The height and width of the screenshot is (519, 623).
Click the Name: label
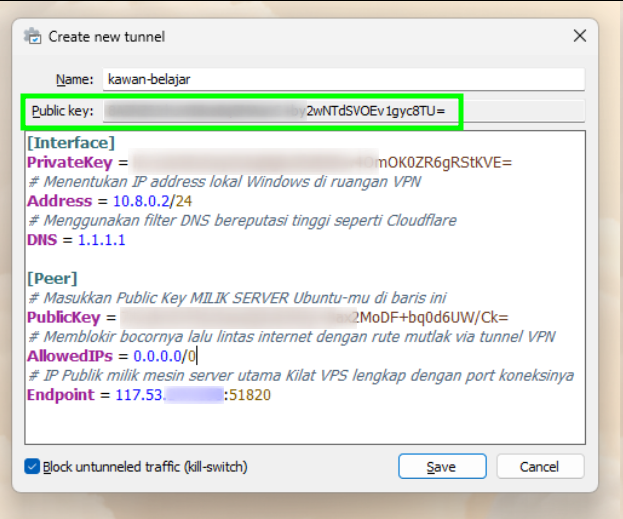pos(74,79)
